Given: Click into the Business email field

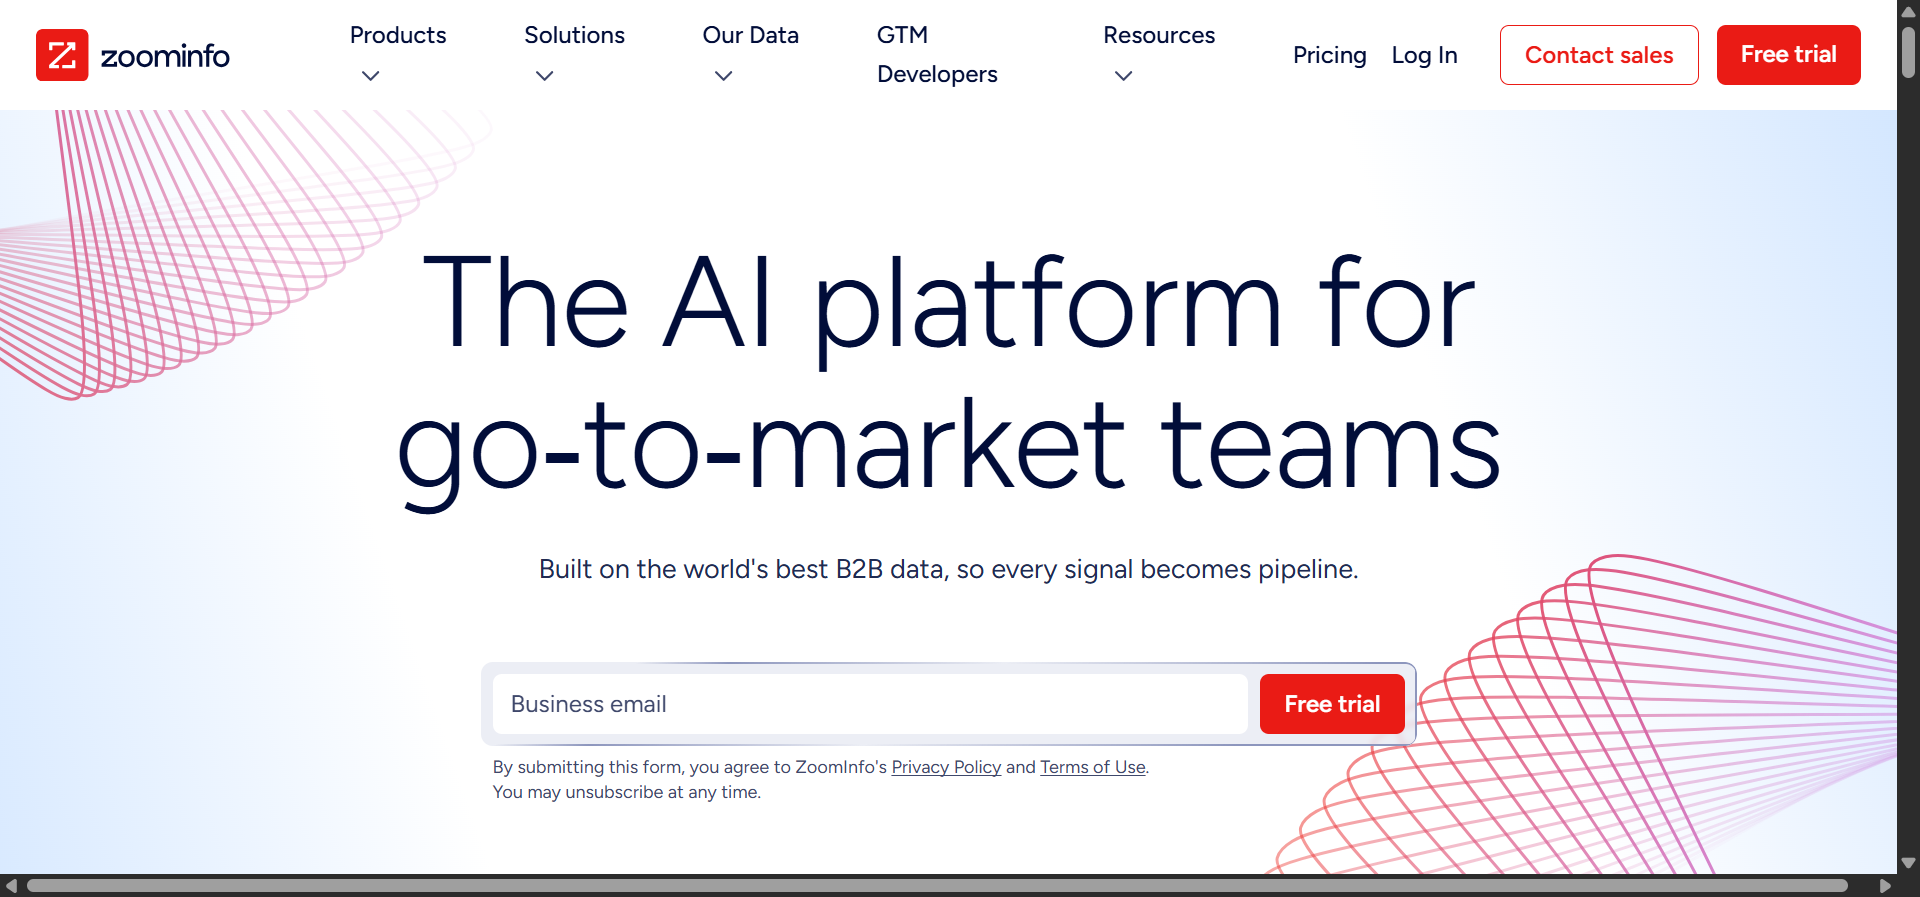Looking at the screenshot, I should click(x=870, y=704).
